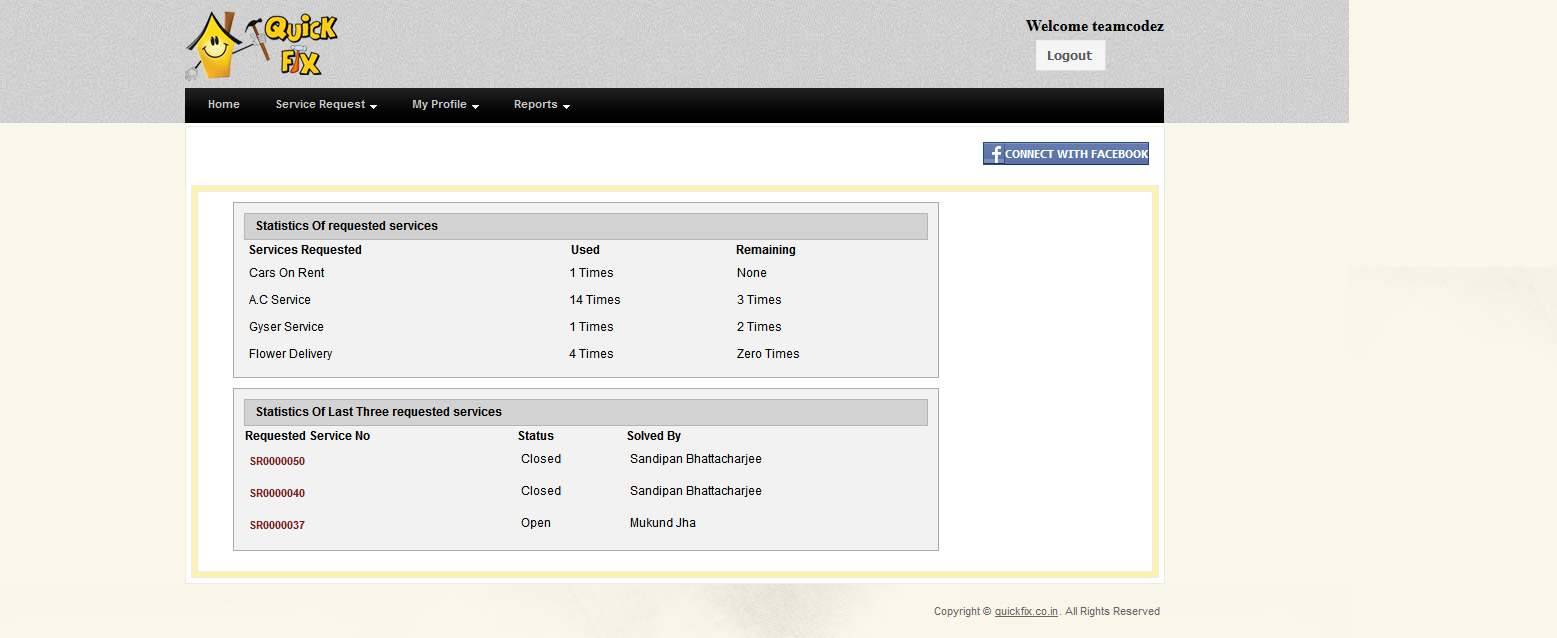Click the '3 Times' remaining value
Viewport: 1557px width, 638px height.
[759, 300]
